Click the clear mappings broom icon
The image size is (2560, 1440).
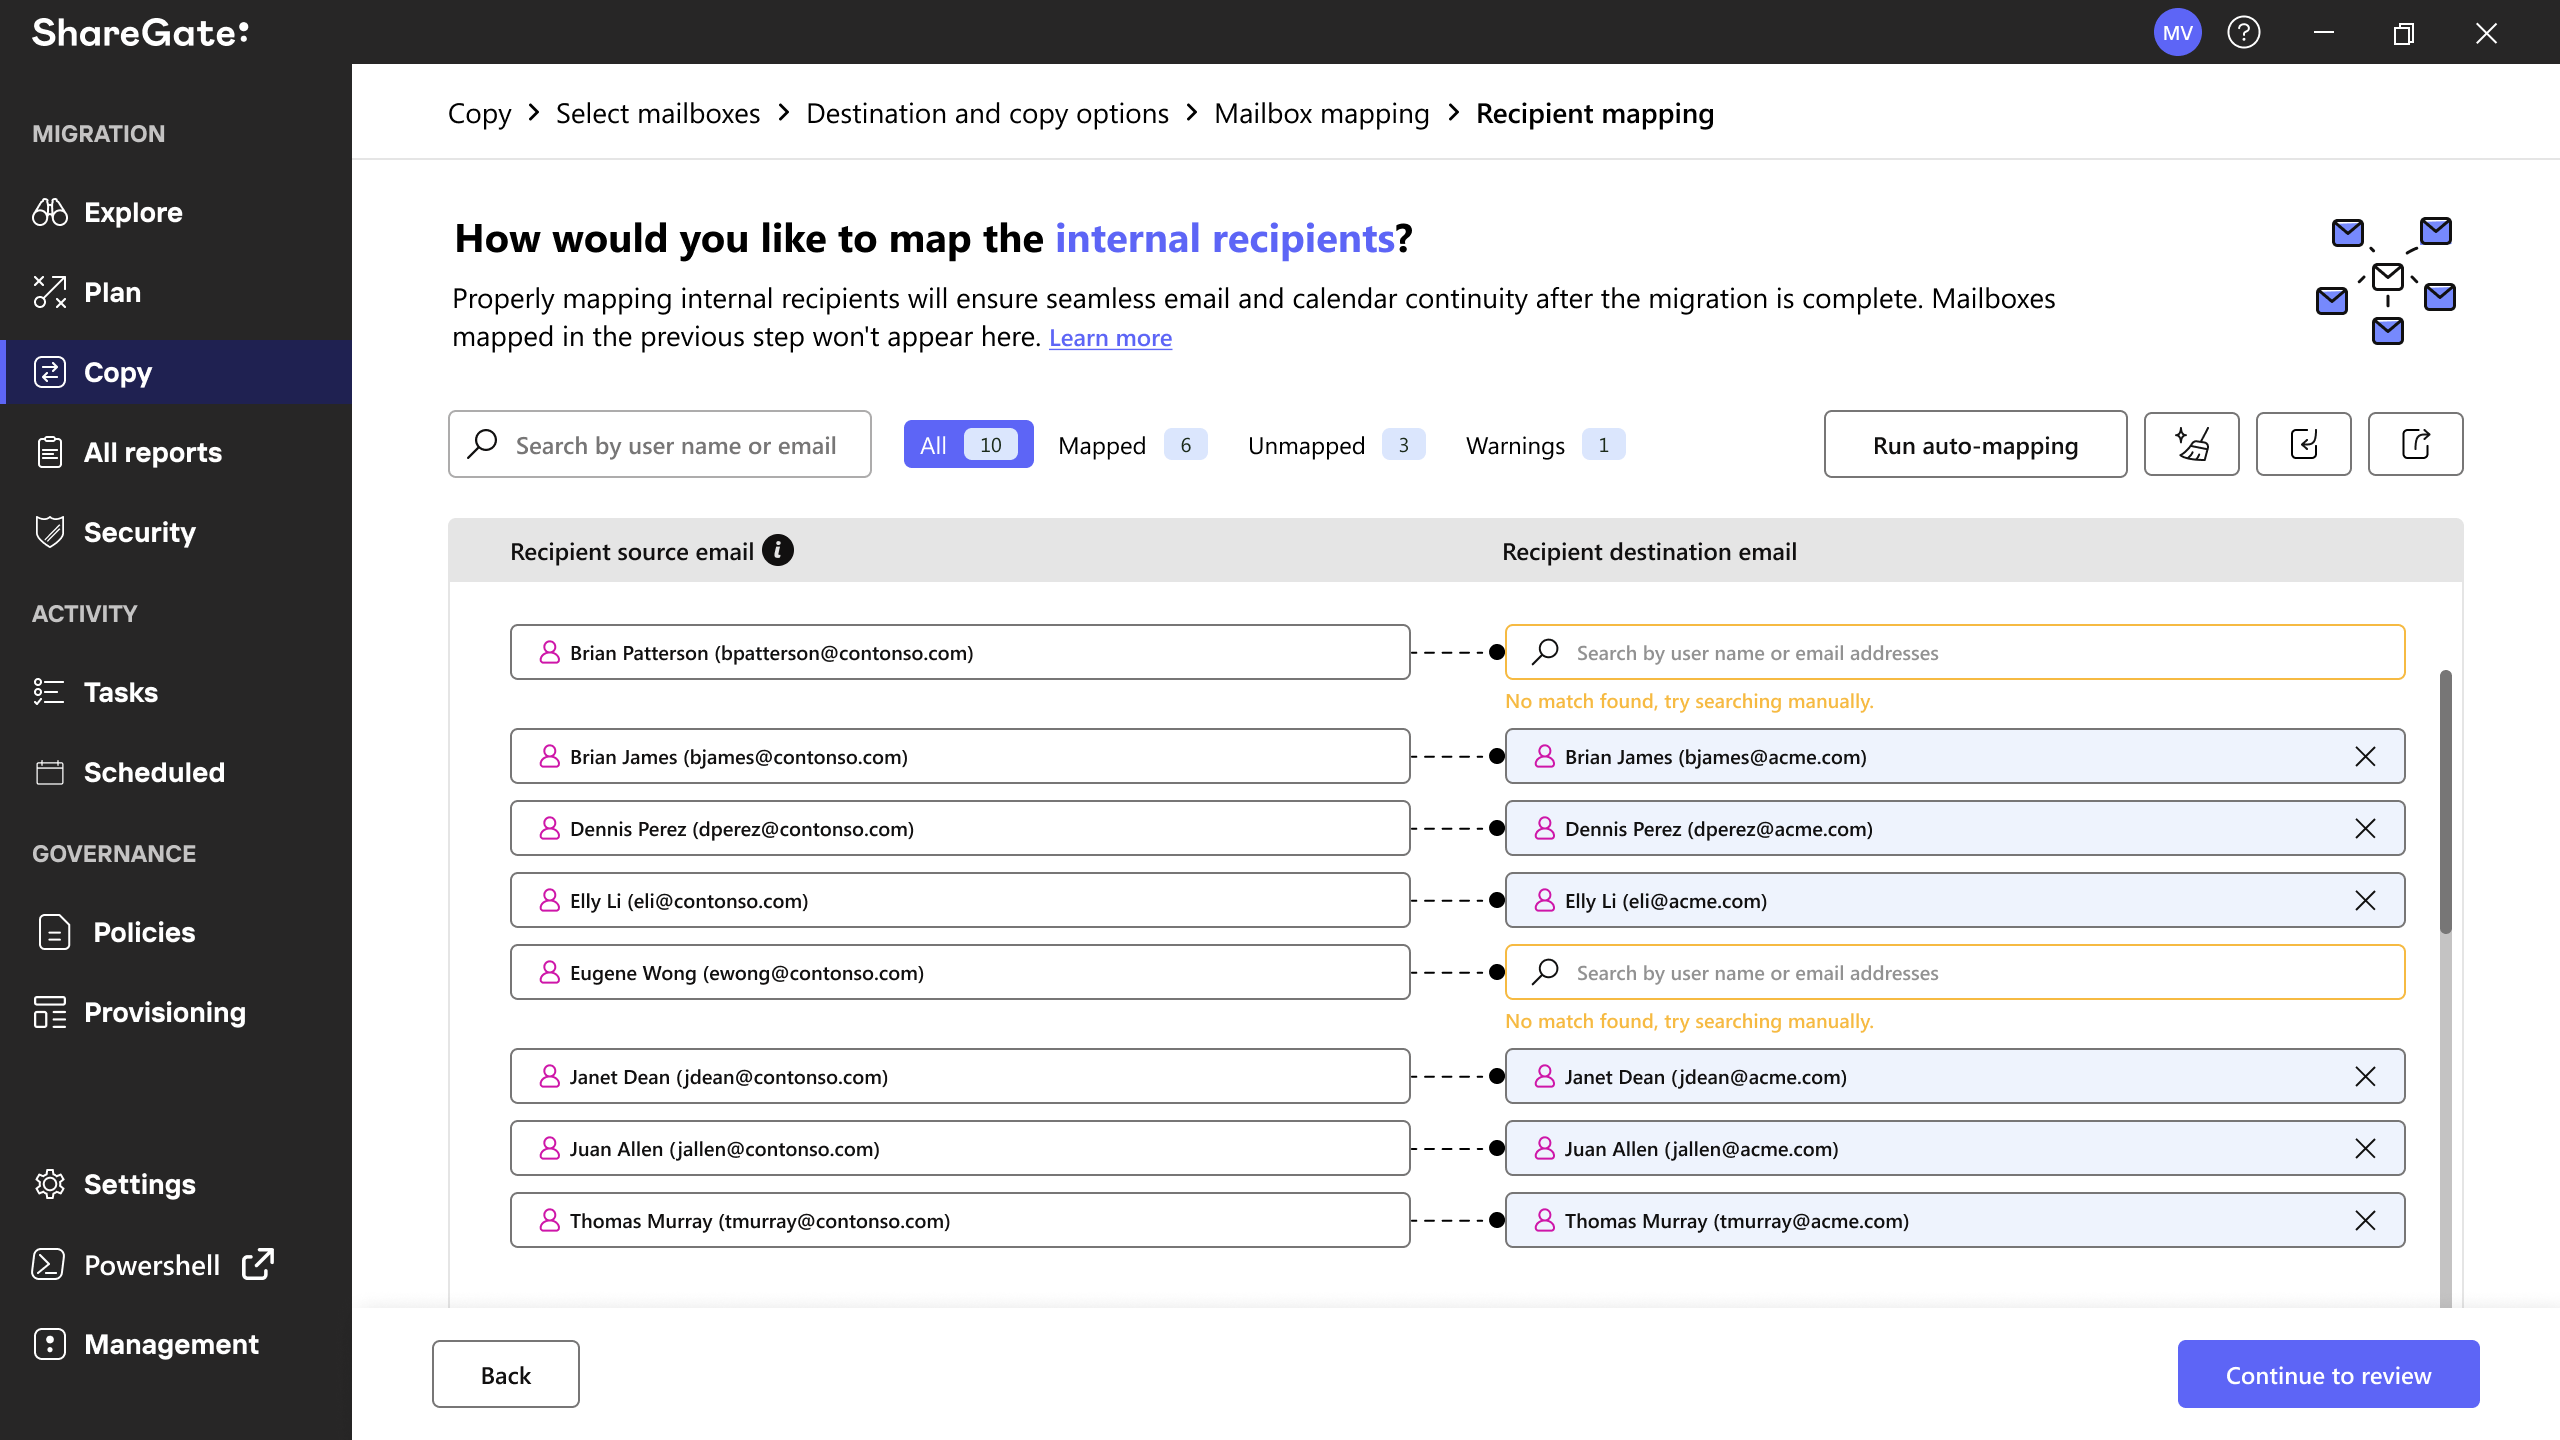pyautogui.click(x=2191, y=444)
